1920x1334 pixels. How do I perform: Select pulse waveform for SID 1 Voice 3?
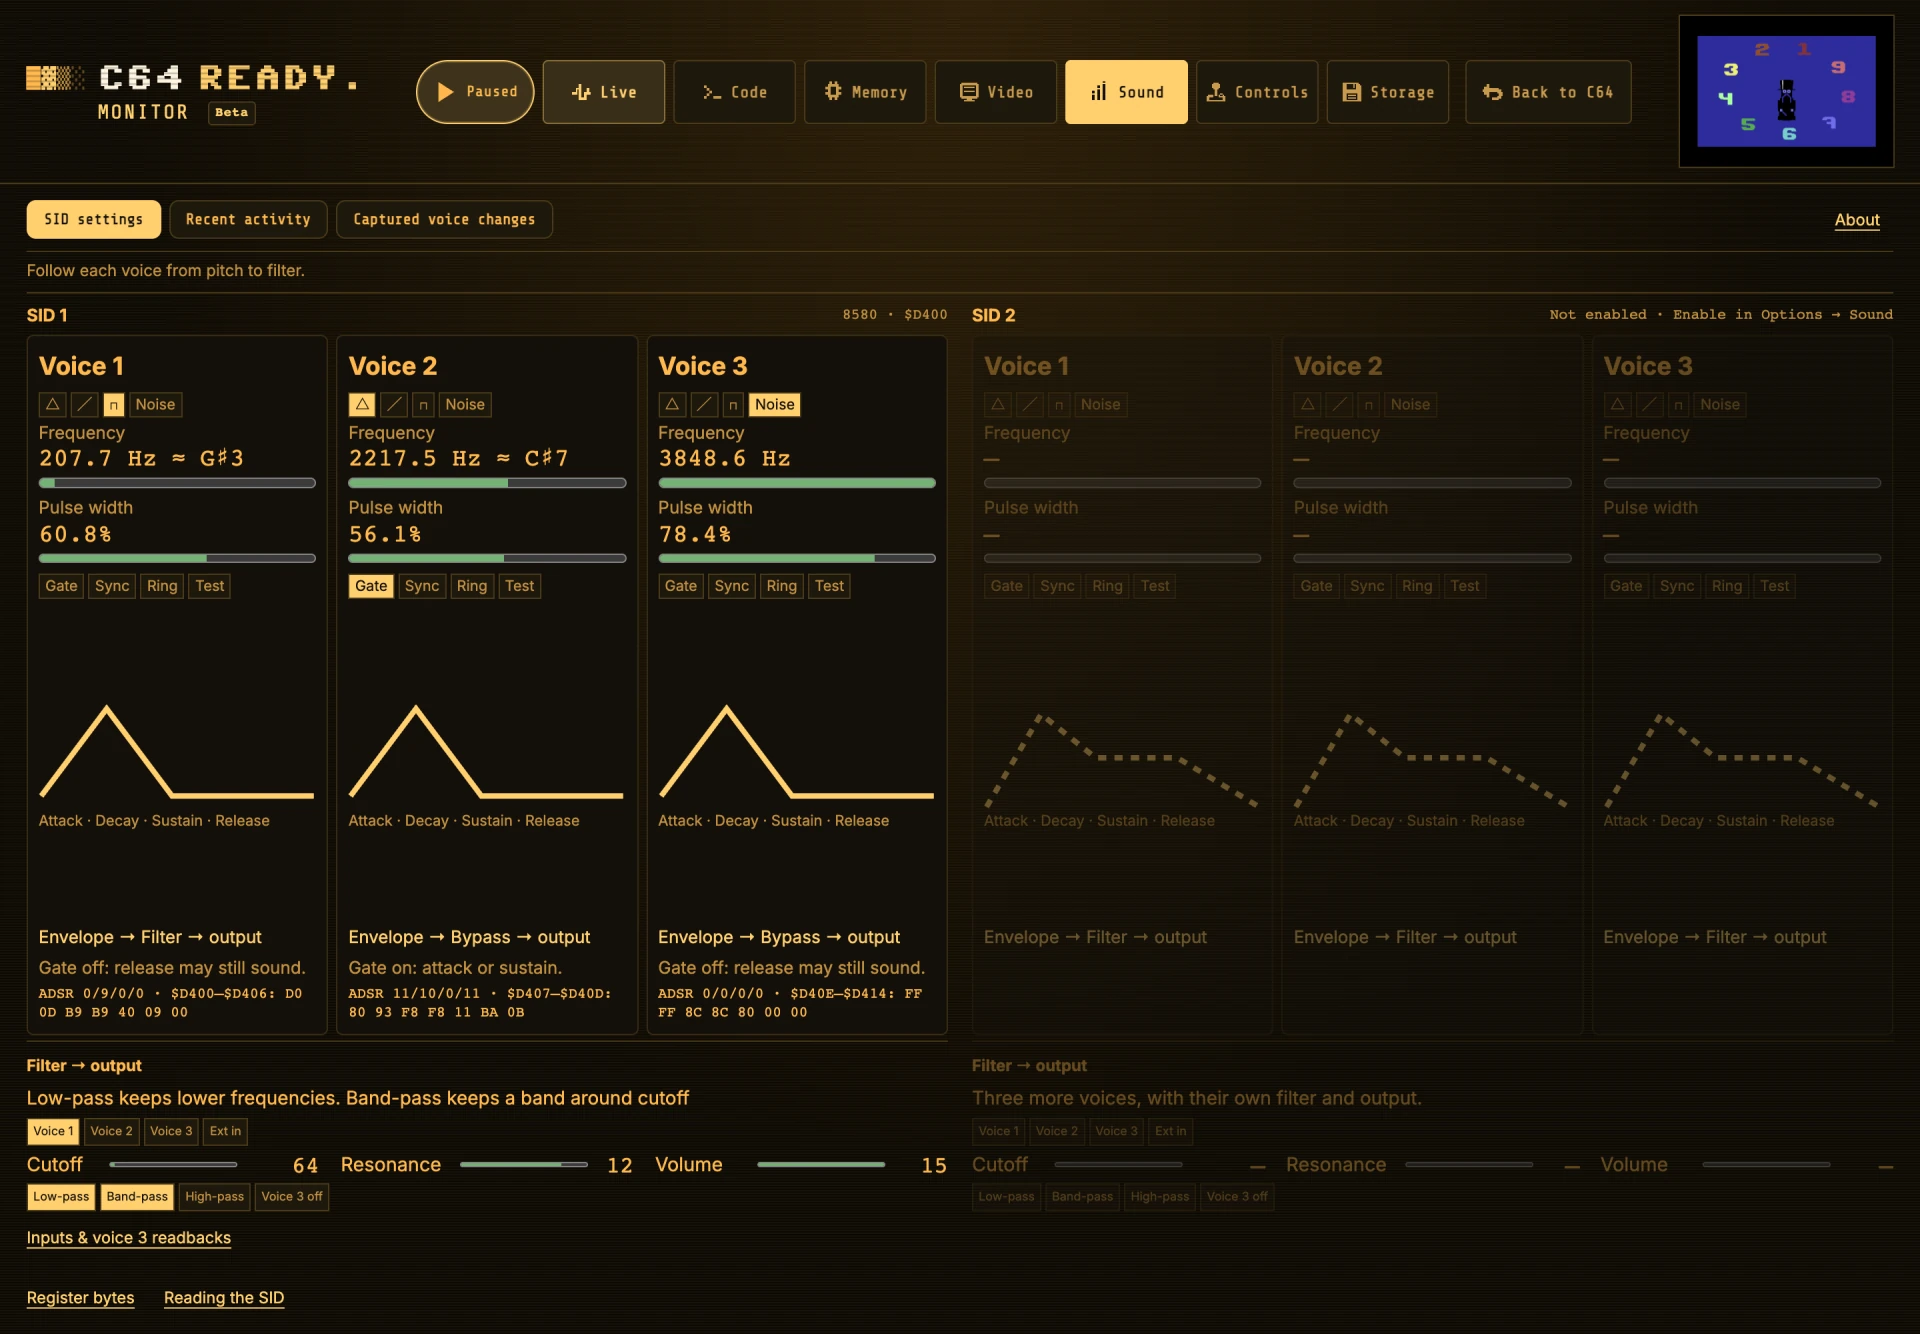point(734,404)
